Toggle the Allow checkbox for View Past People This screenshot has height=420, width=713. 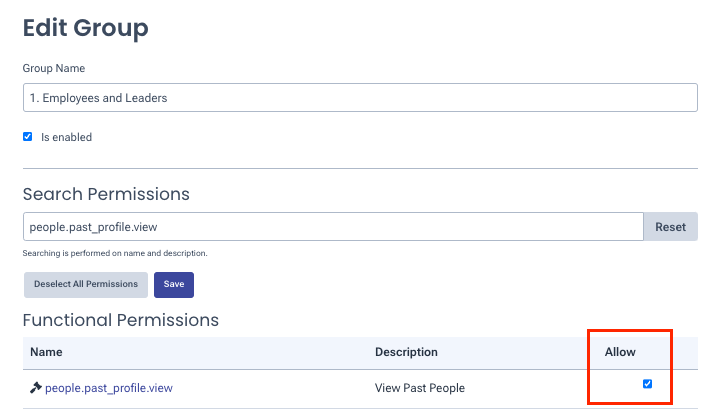(x=647, y=384)
